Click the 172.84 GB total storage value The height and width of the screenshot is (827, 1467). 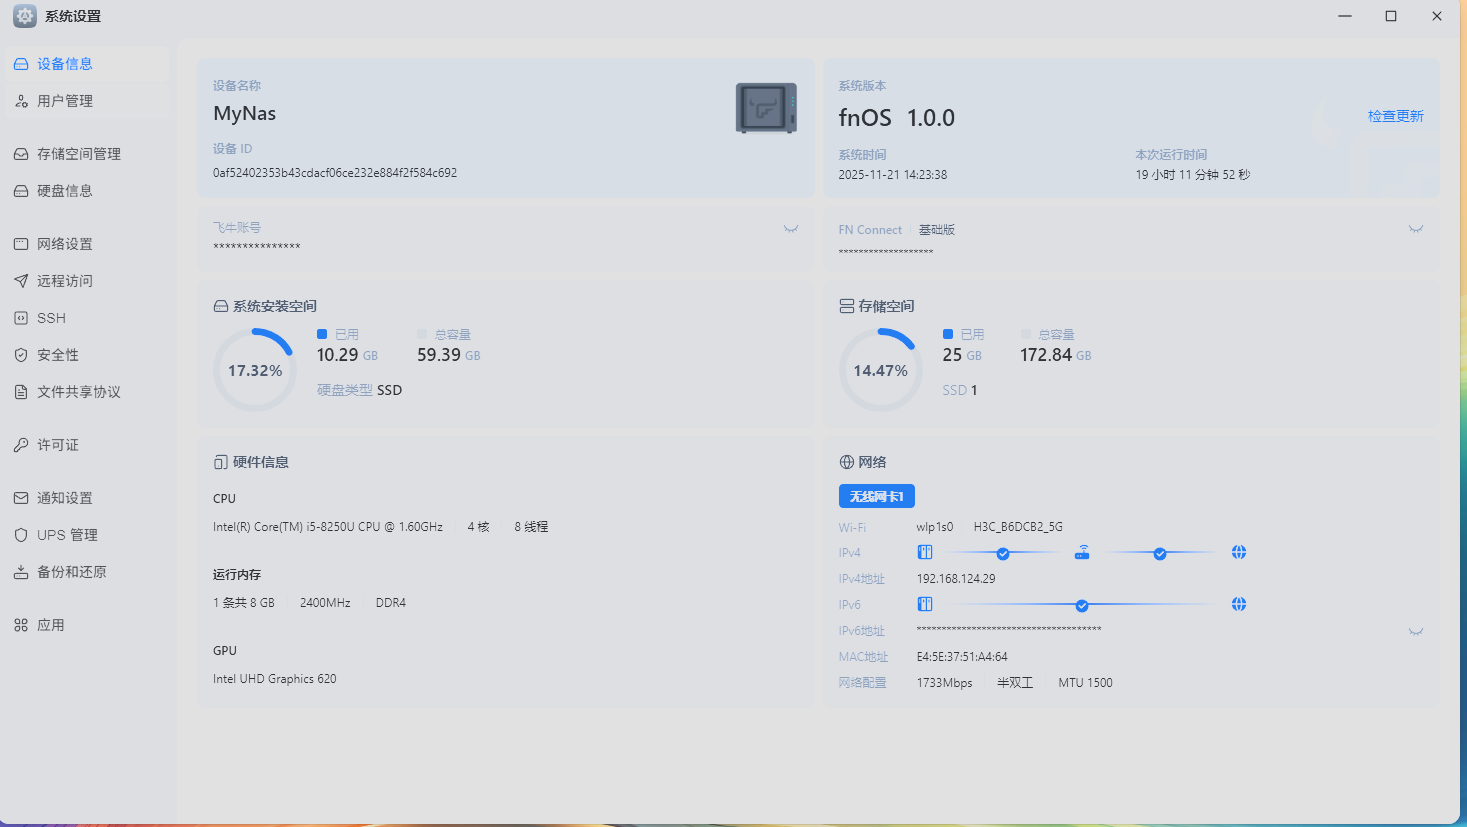(1056, 355)
